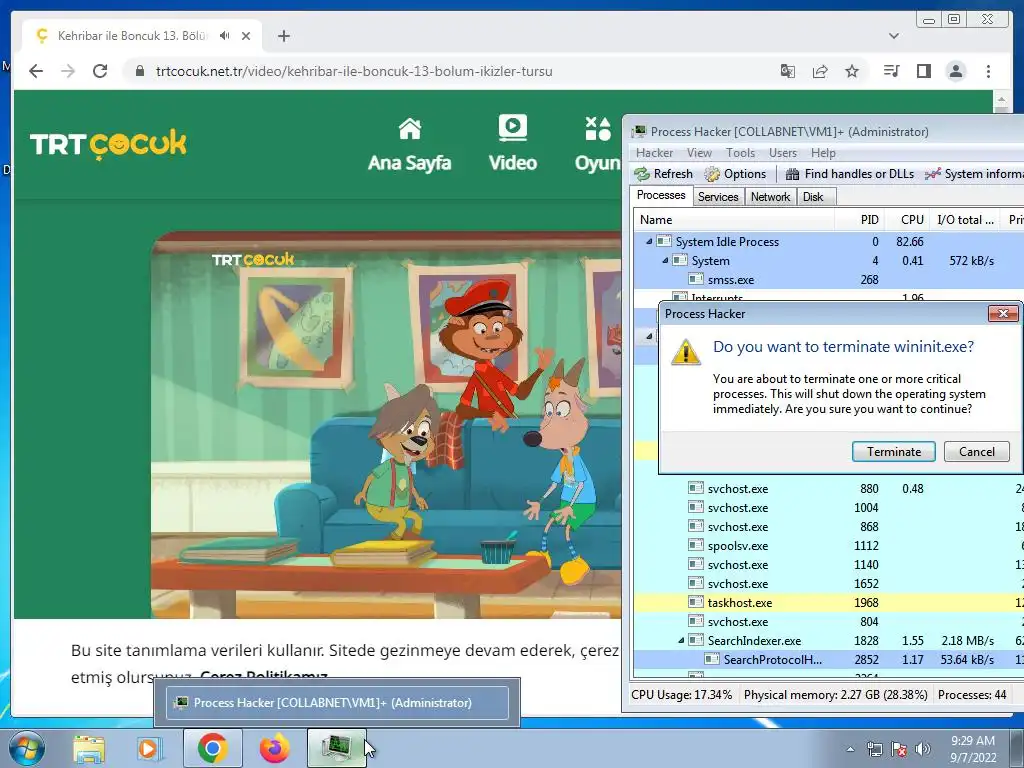Open the Help menu in Process Hacker
Image resolution: width=1024 pixels, height=768 pixels.
pyautogui.click(x=823, y=153)
